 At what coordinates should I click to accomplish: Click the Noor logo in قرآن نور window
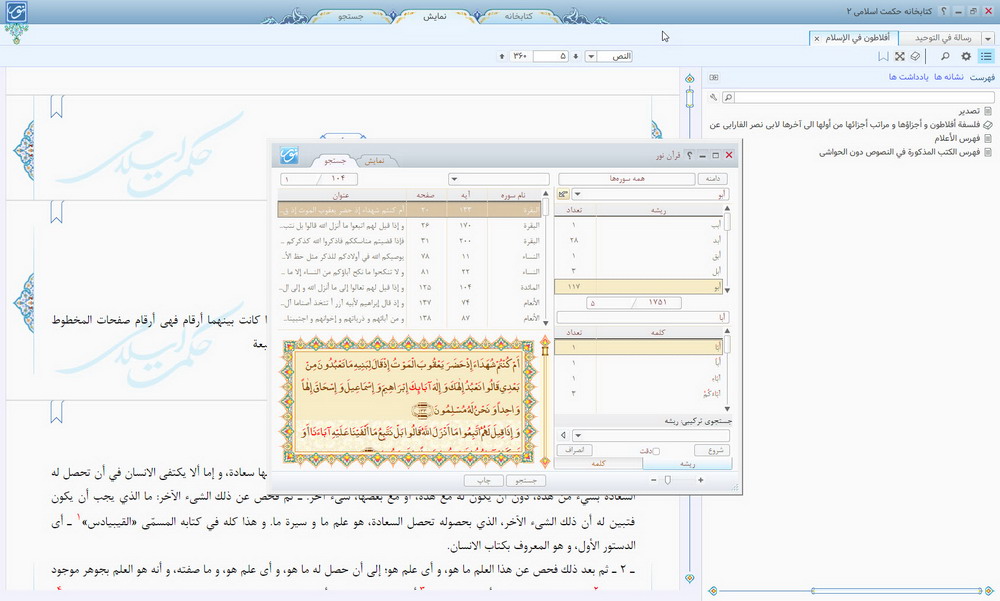tap(289, 155)
